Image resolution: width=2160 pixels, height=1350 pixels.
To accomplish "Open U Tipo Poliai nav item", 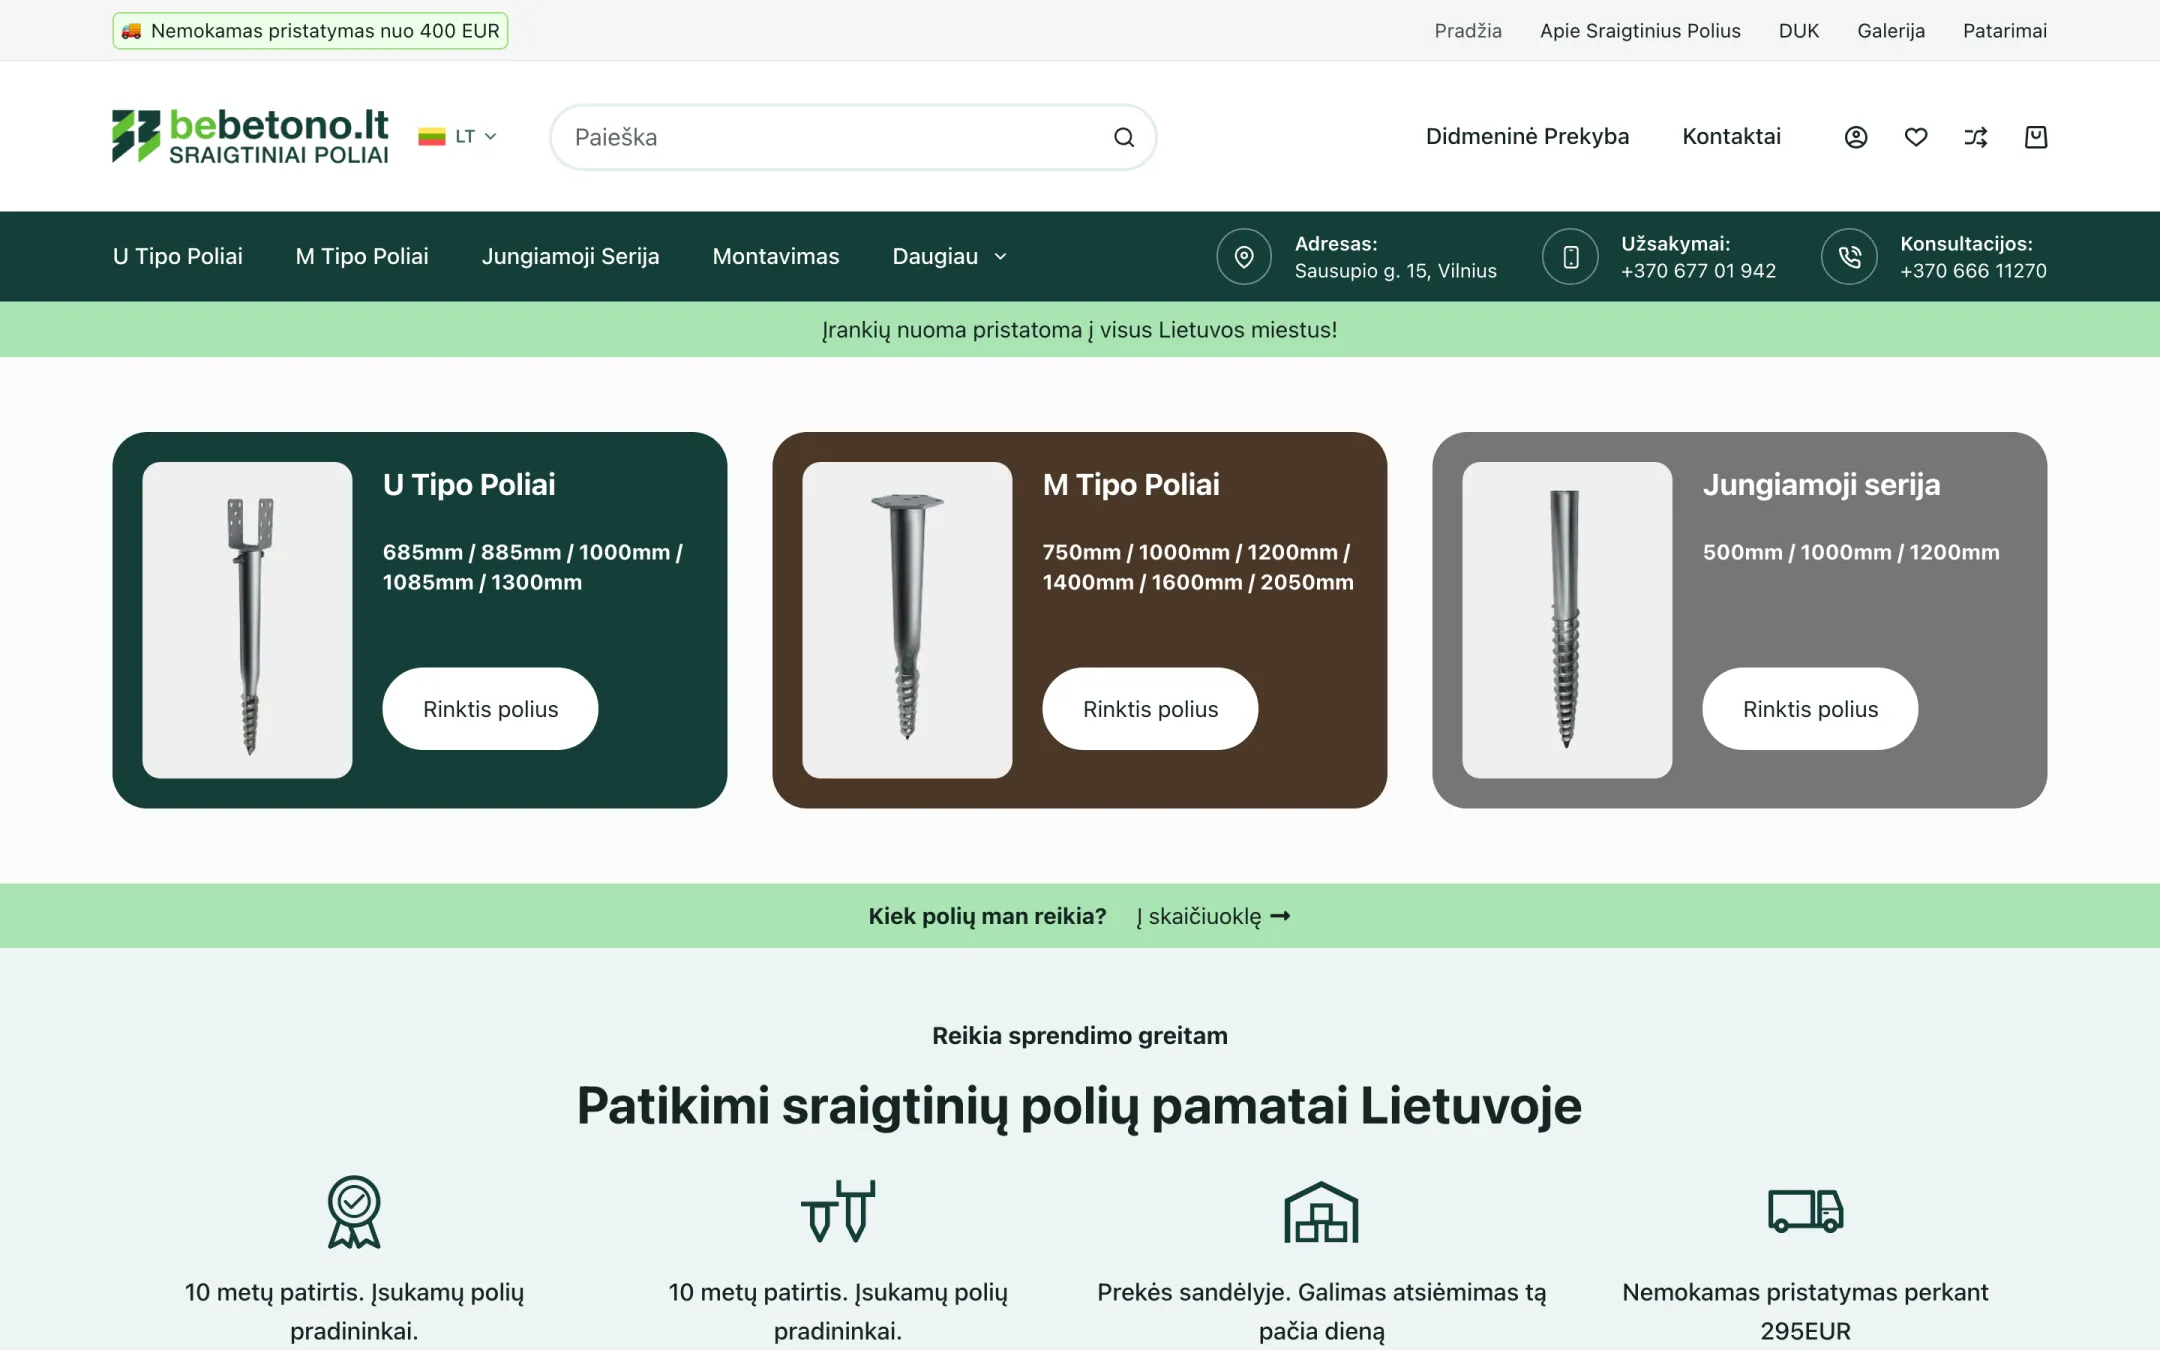I will (x=178, y=257).
